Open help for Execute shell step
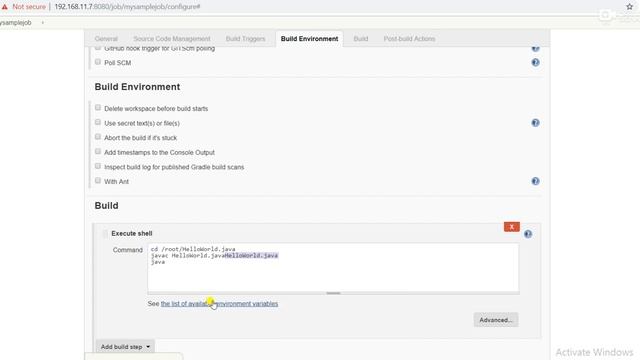This screenshot has height=360, width=640. click(x=528, y=234)
